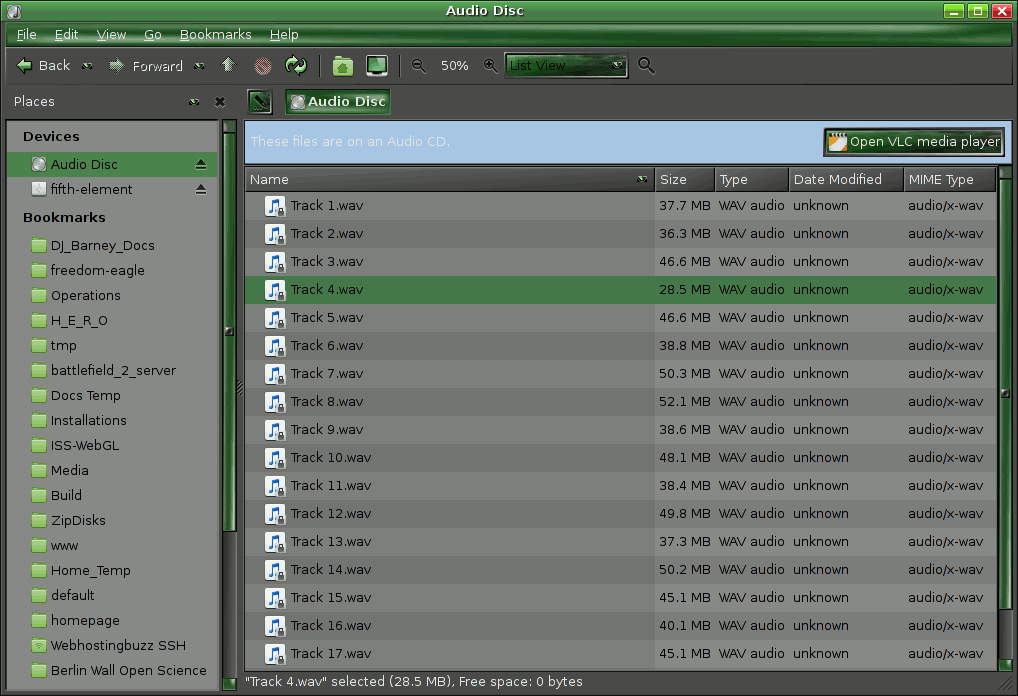Viewport: 1018px width, 696px height.
Task: Zoom out with the minus magnifier
Action: tap(419, 66)
